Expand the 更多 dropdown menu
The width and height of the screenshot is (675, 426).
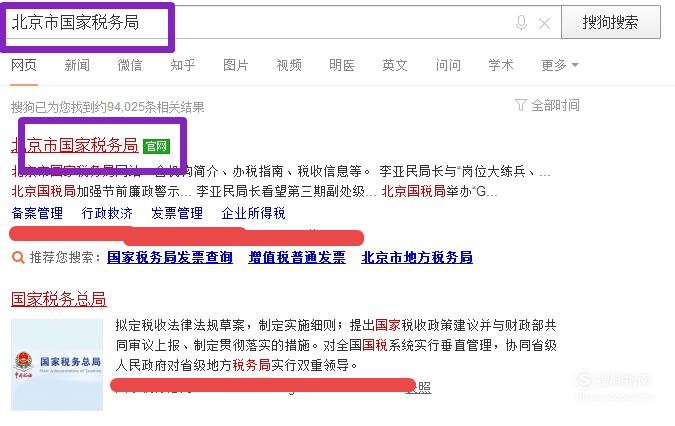coord(560,65)
